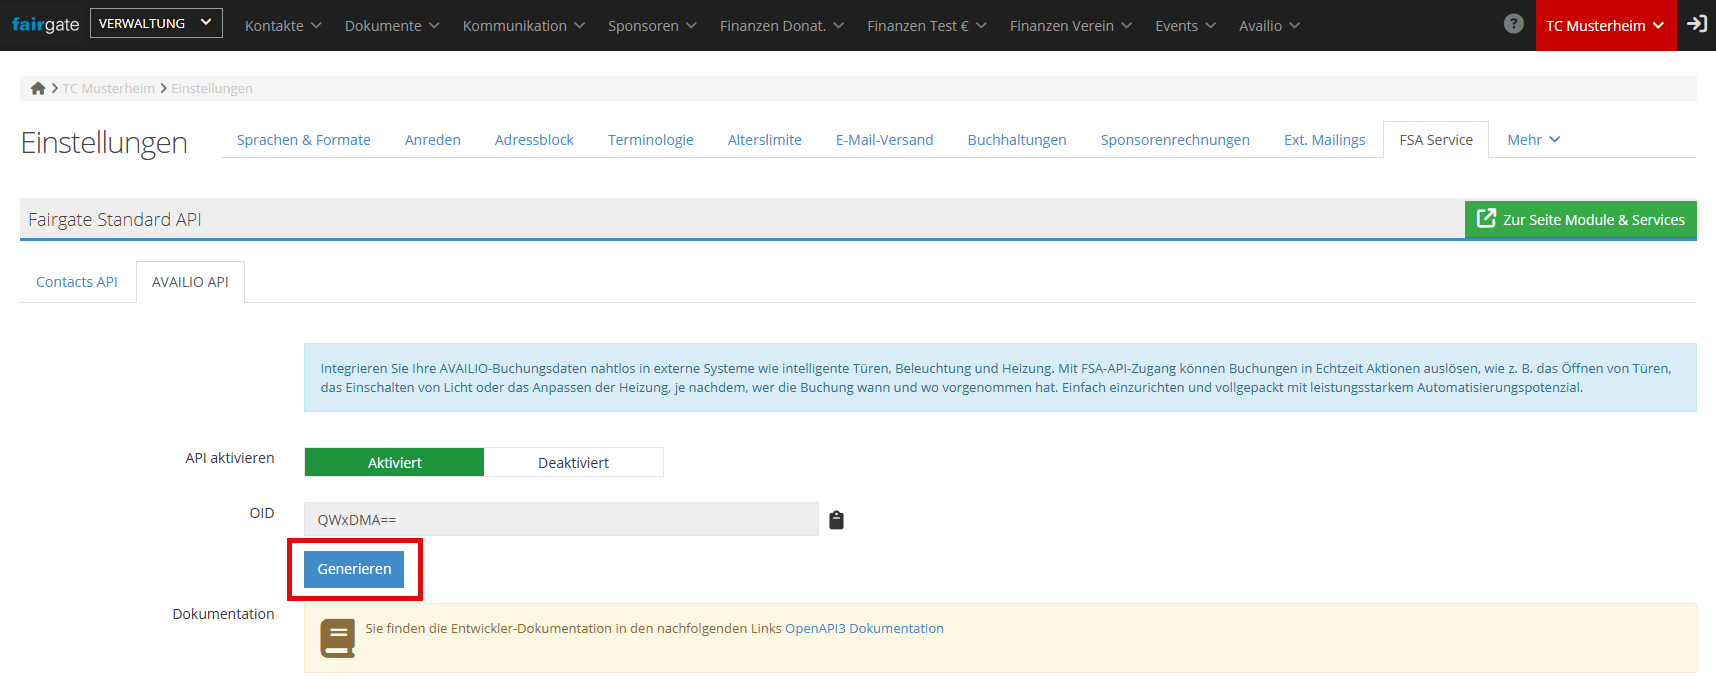The width and height of the screenshot is (1716, 685).
Task: Click TC Musterheim breadcrumb link
Action: pyautogui.click(x=108, y=88)
